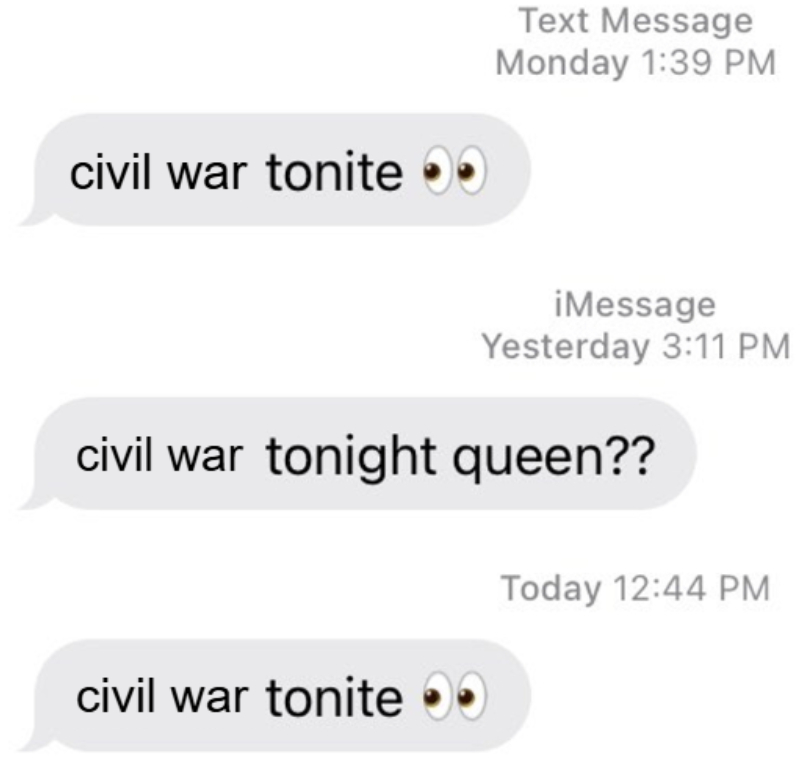
Task: Click the tail of today's message bubble
Action: tap(35, 741)
